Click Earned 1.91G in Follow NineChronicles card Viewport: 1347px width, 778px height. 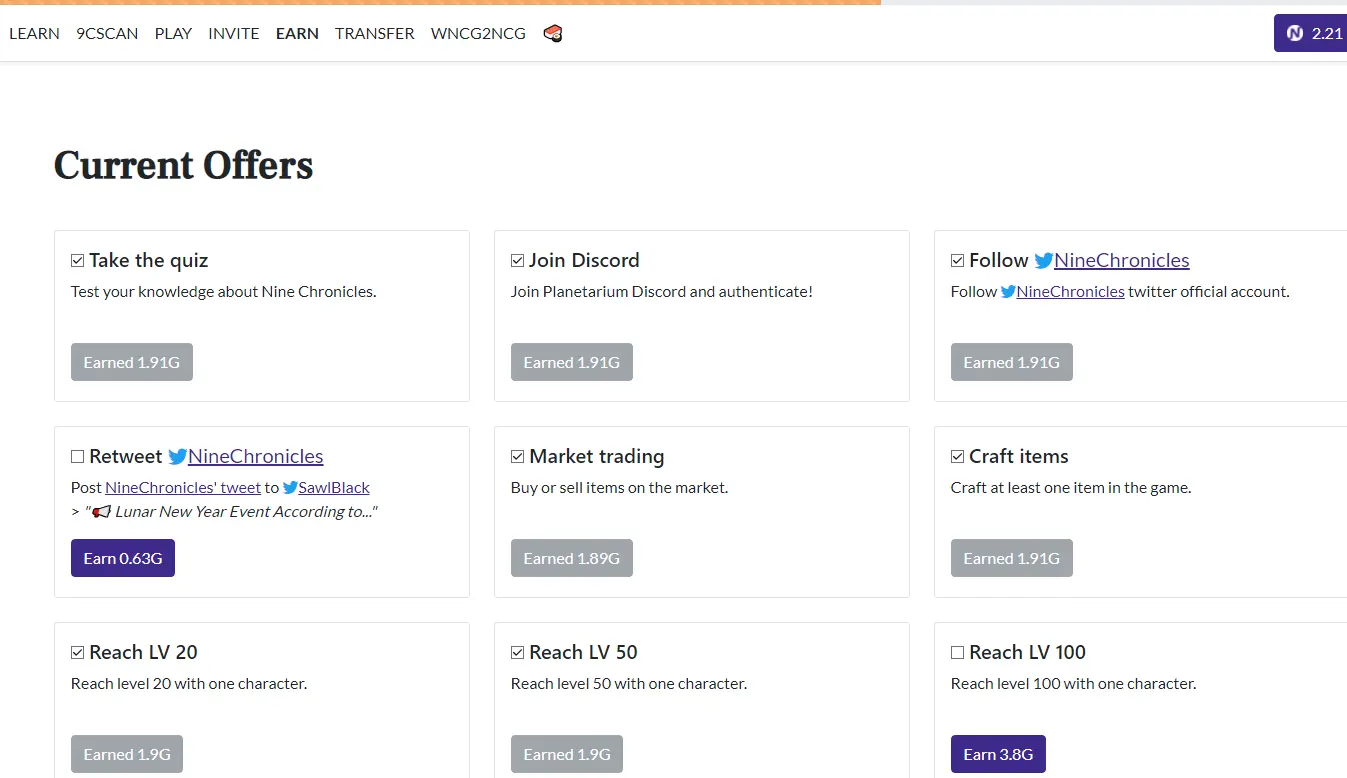(1012, 362)
